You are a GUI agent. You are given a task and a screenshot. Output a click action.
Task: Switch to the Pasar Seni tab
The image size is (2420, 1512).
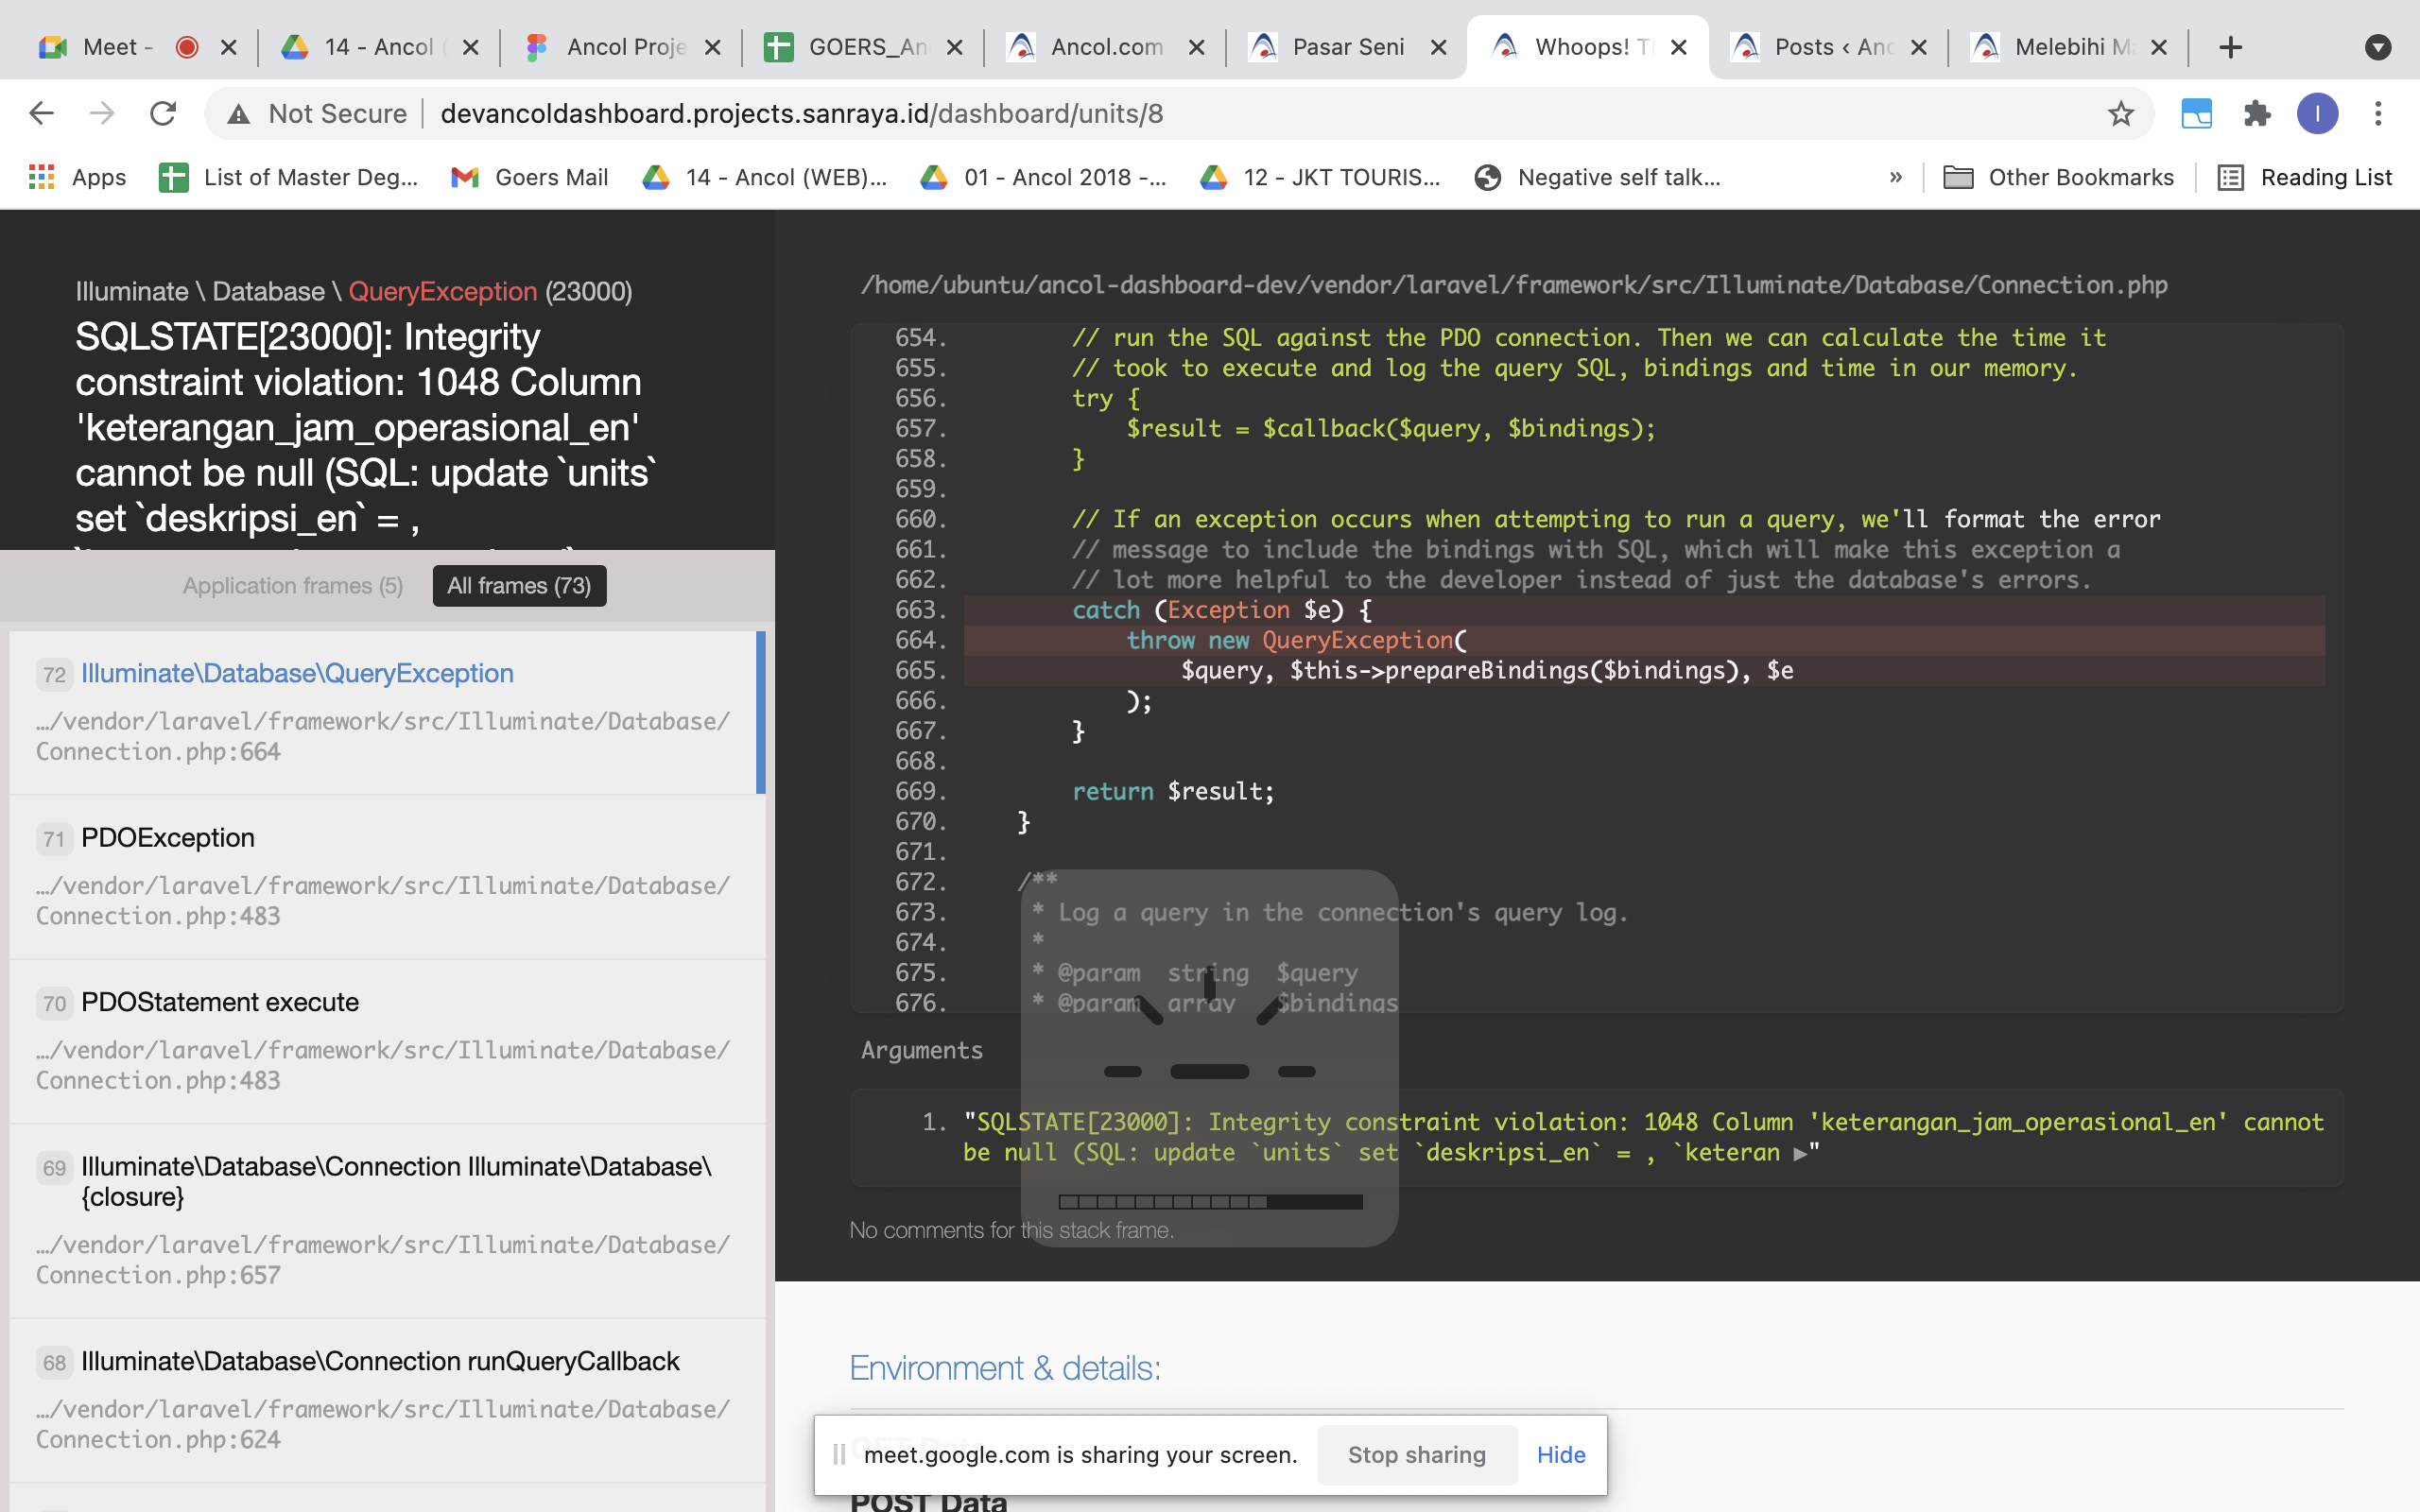click(x=1346, y=47)
